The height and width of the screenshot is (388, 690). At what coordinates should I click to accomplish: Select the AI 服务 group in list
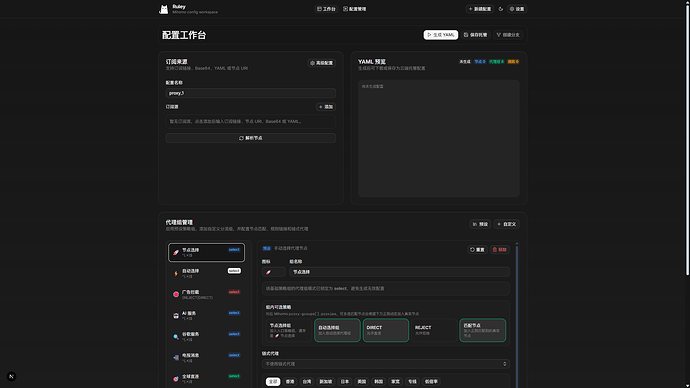tap(206, 315)
